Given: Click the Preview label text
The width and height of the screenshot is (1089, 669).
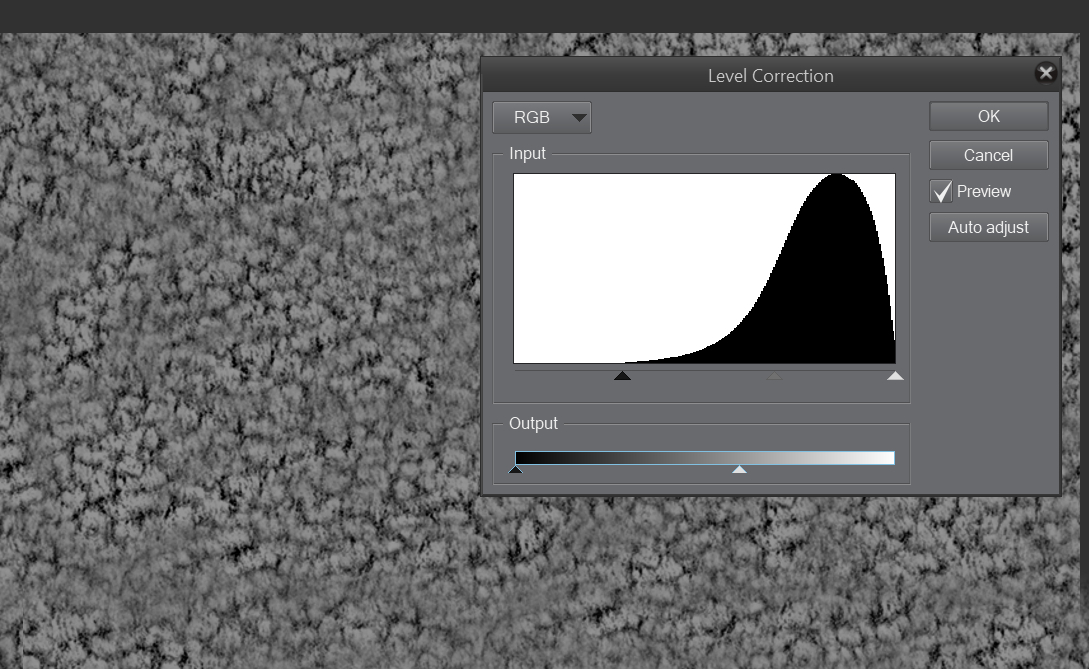Looking at the screenshot, I should 984,191.
